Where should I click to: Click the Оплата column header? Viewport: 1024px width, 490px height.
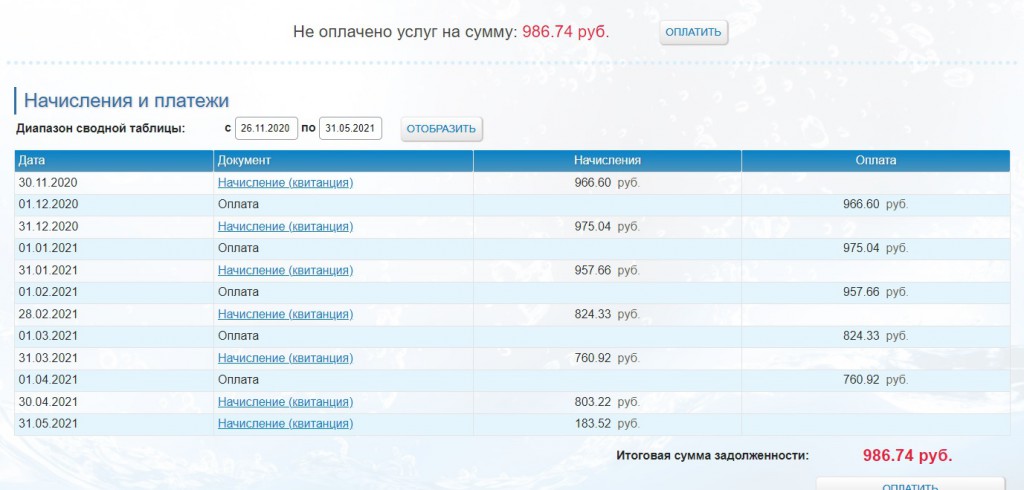click(875, 160)
